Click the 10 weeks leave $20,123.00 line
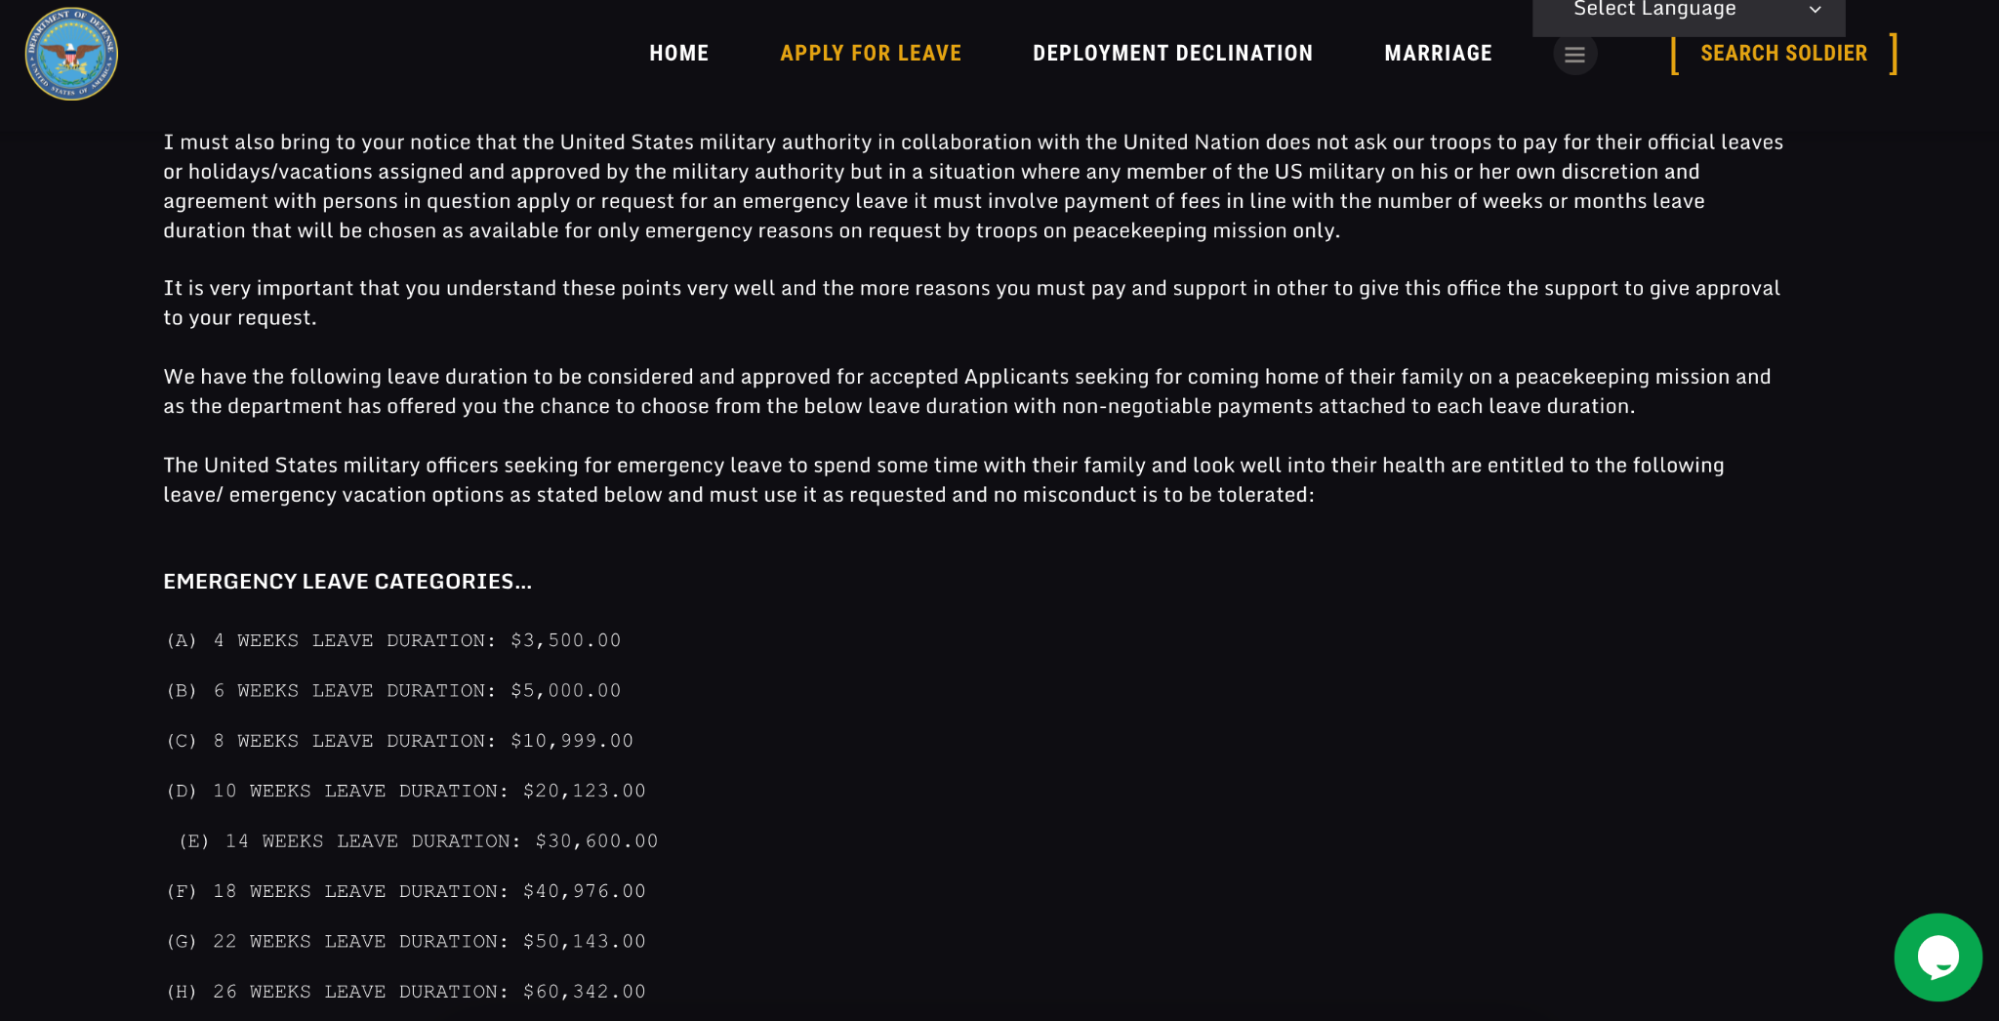 click(405, 791)
